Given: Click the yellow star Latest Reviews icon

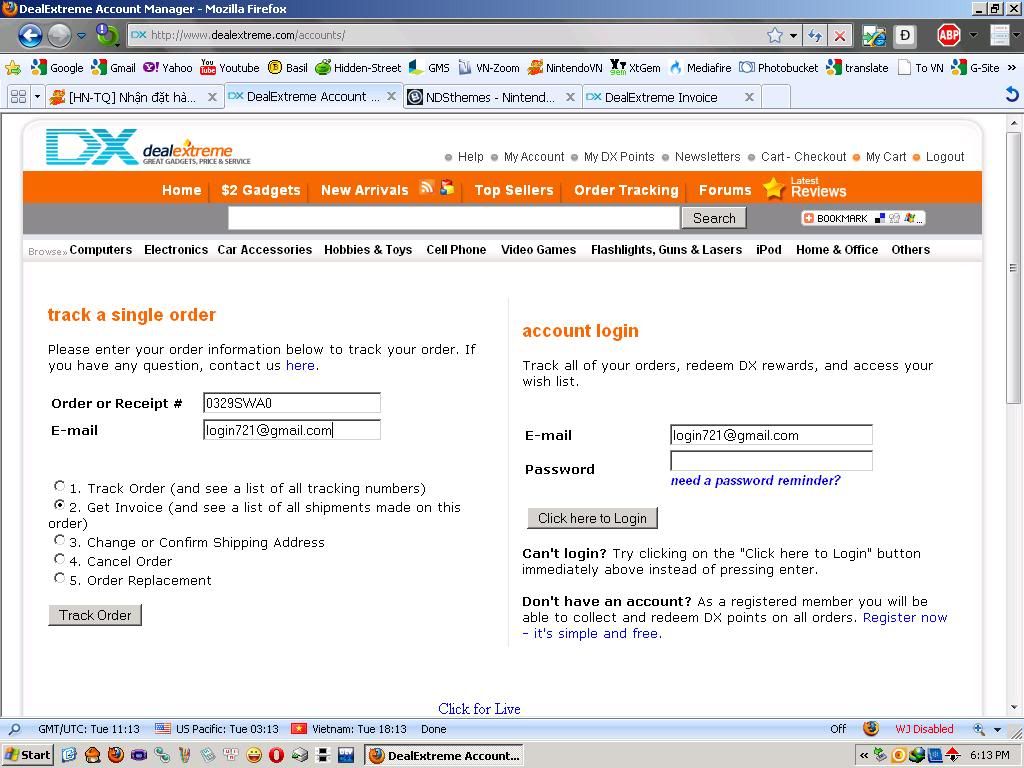Looking at the screenshot, I should coord(773,188).
